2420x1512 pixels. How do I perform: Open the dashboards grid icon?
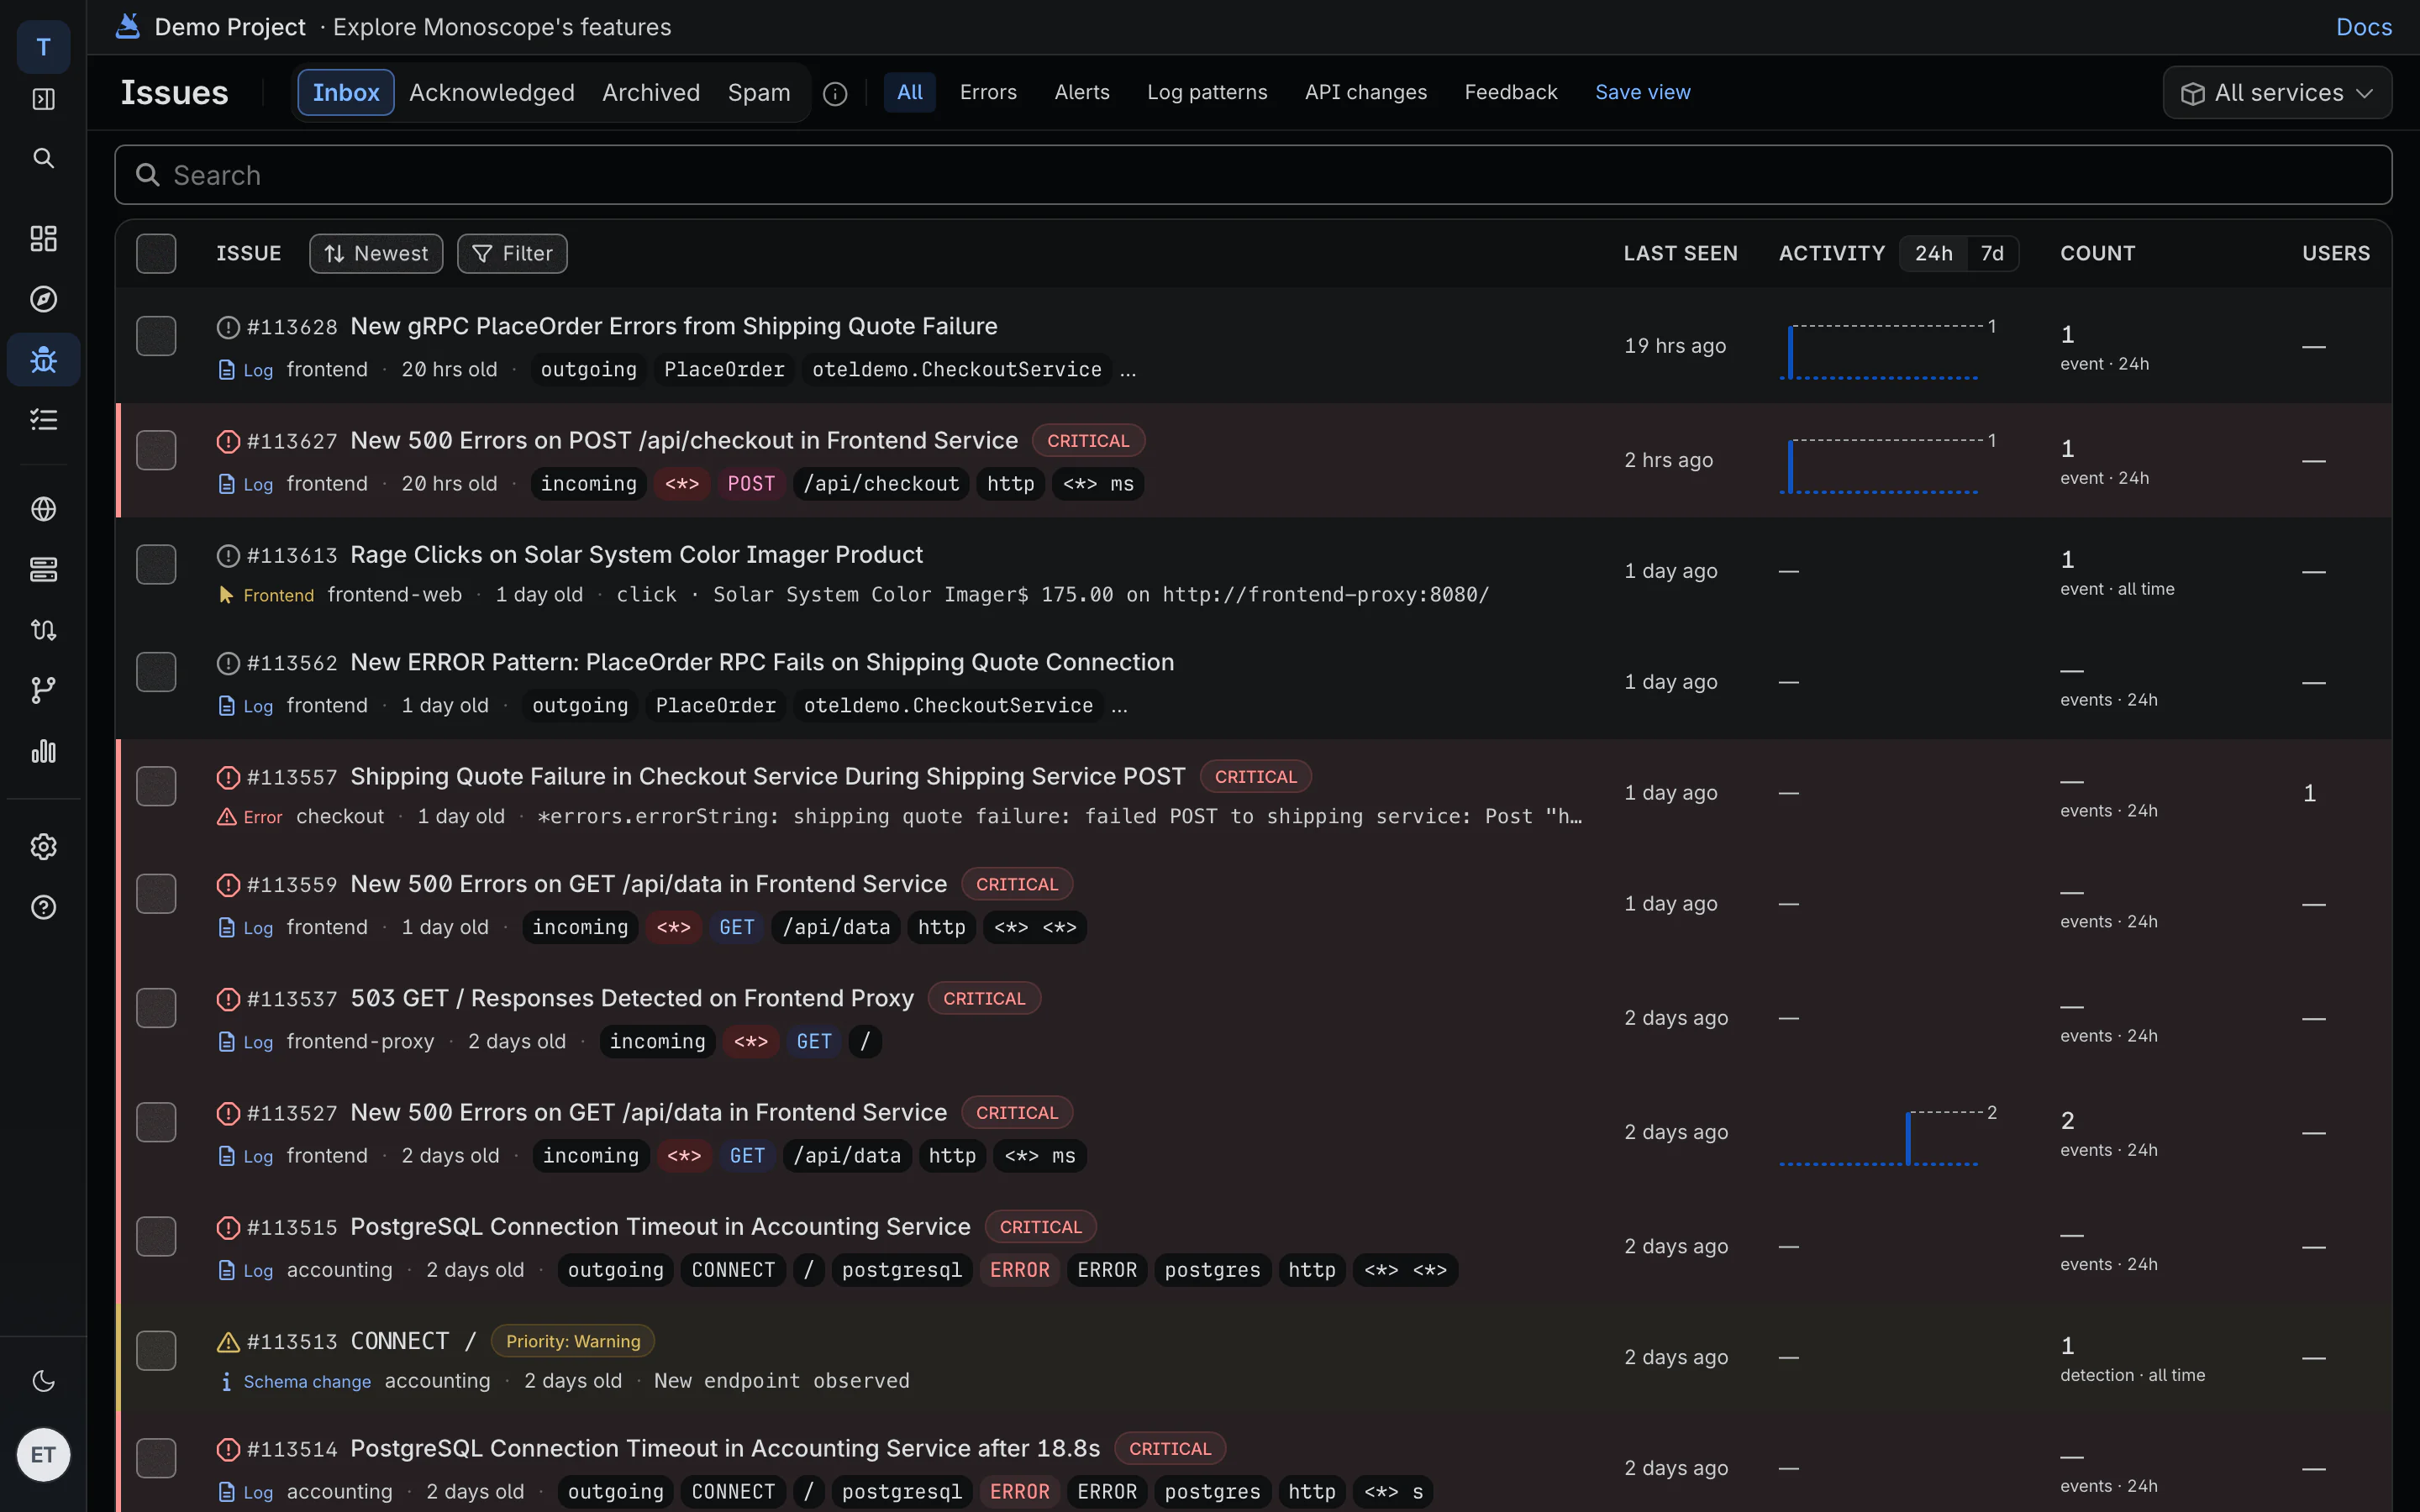coord(43,238)
